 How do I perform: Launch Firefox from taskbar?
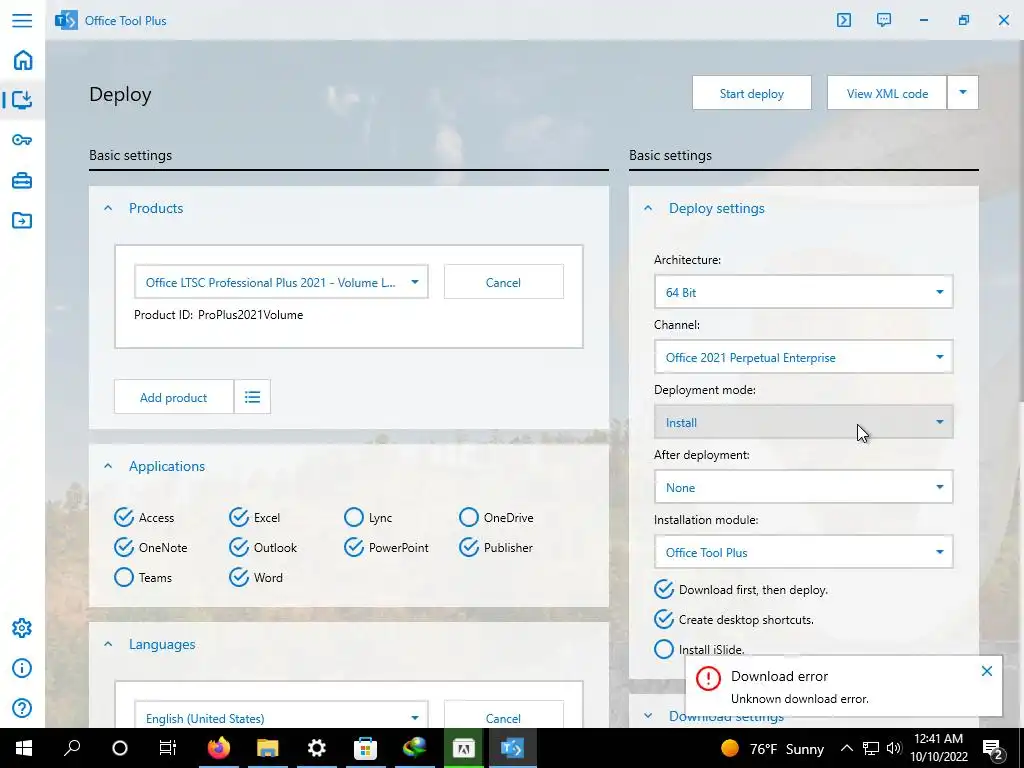click(x=219, y=748)
